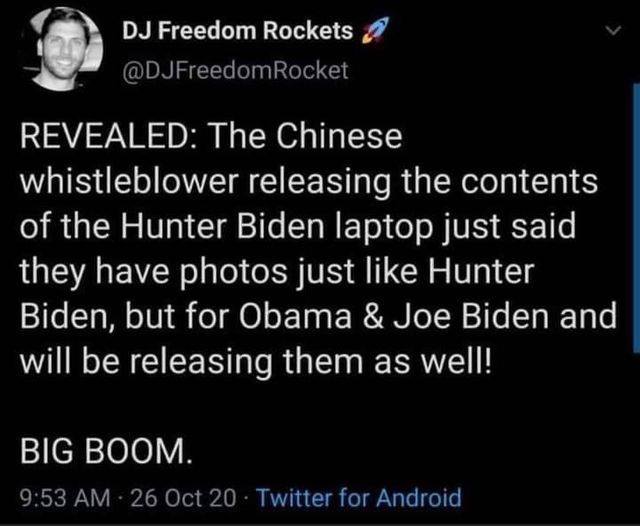The image size is (640, 526).
Task: Click the 9:53 AM timestamp
Action: (65, 498)
